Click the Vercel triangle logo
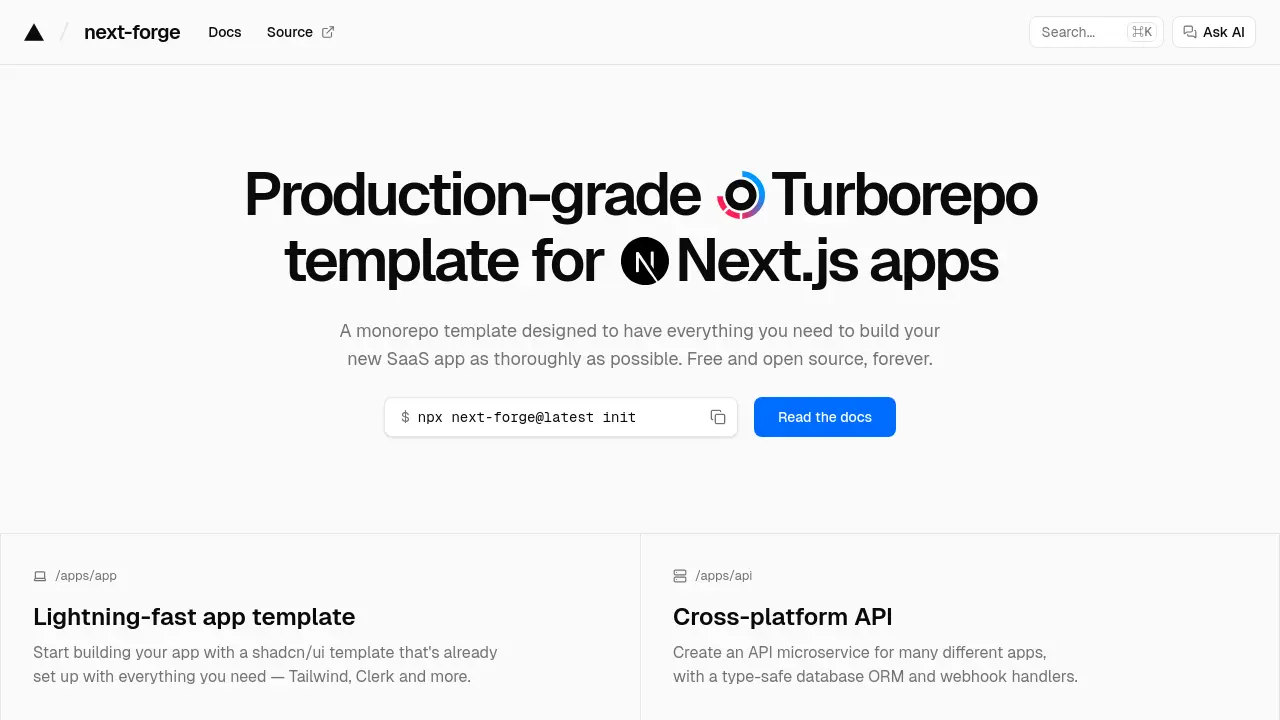This screenshot has width=1280, height=720. click(x=34, y=31)
